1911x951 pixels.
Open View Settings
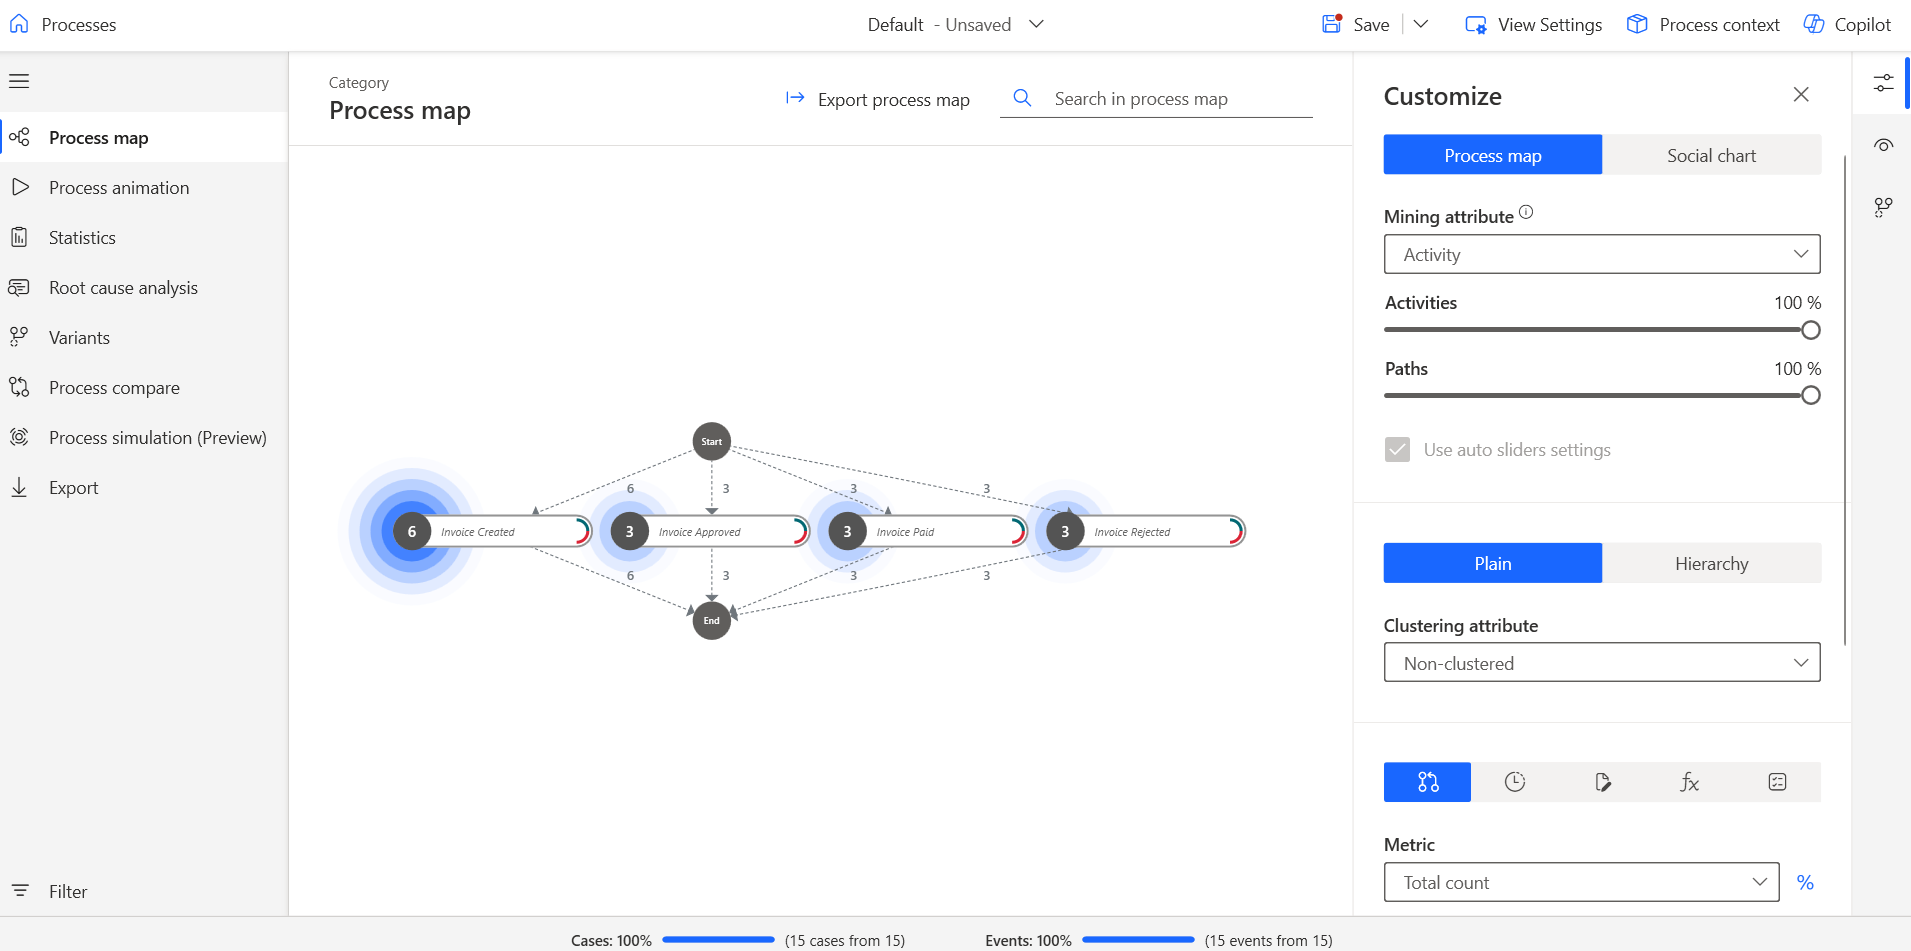click(x=1533, y=25)
